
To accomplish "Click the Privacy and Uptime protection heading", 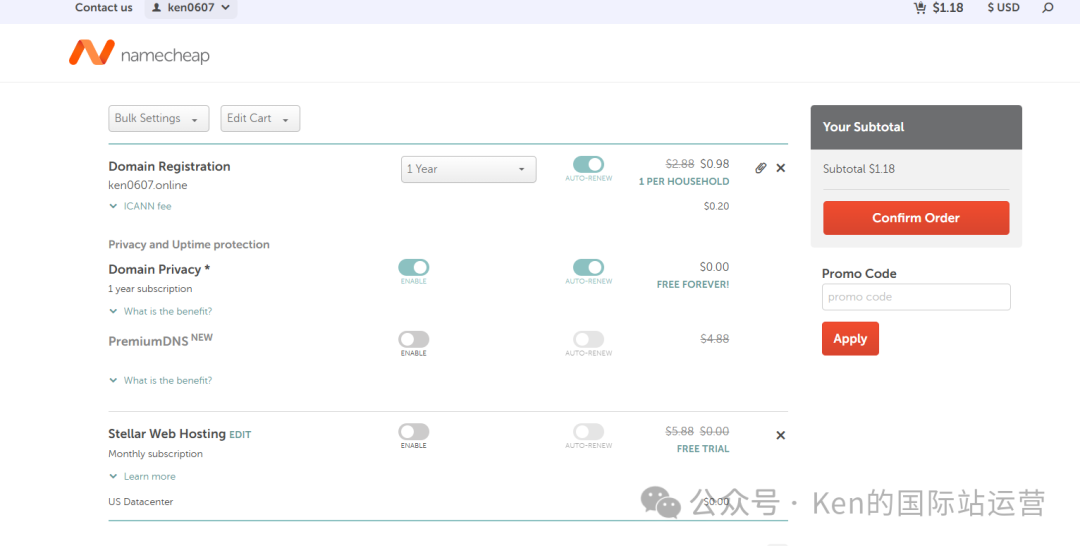I will click(189, 244).
